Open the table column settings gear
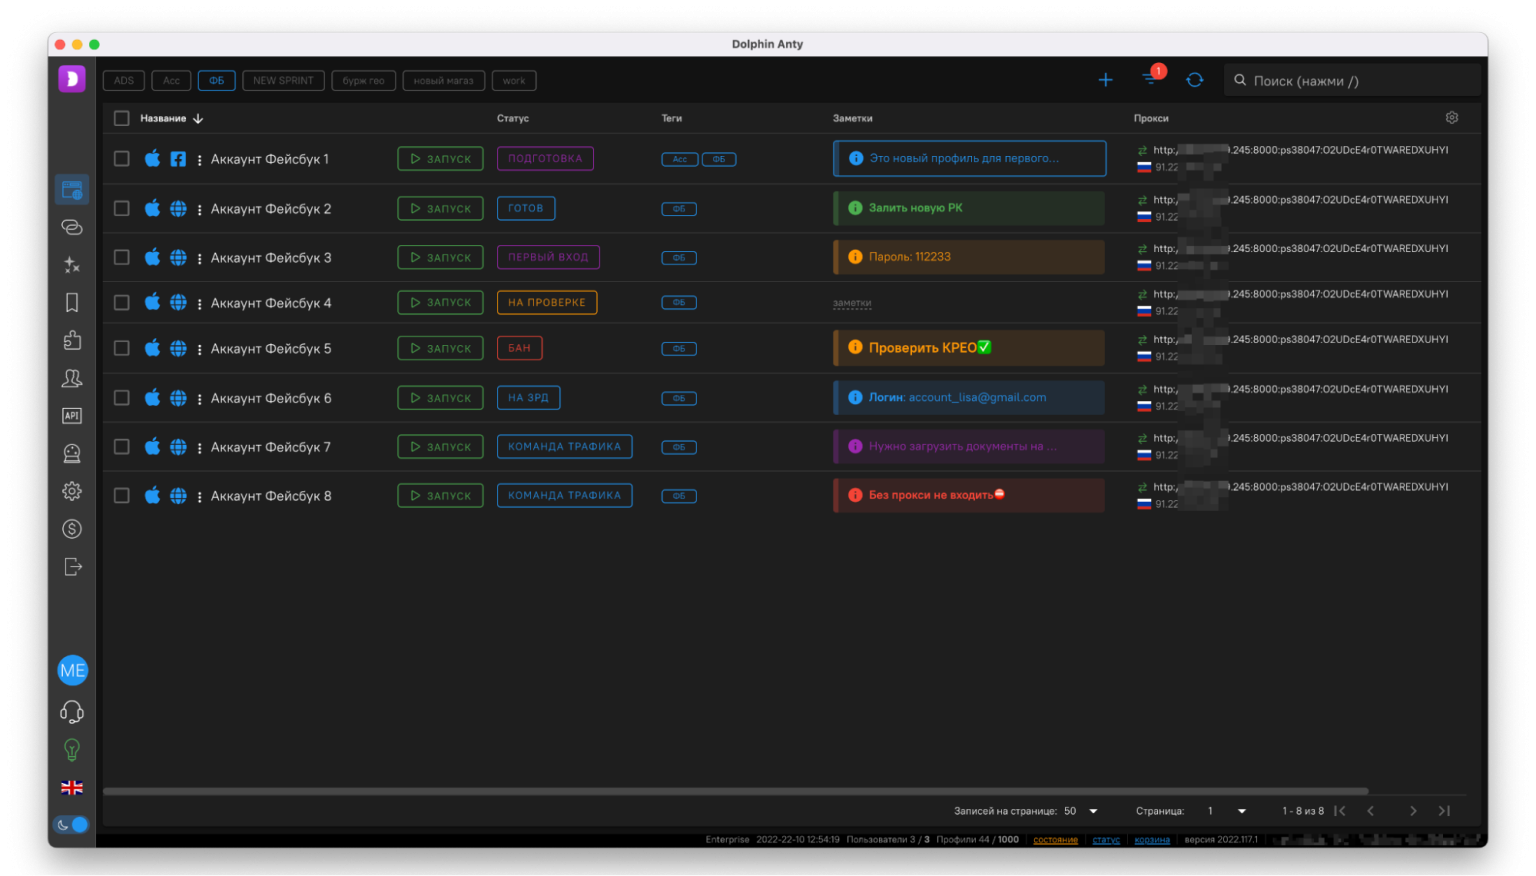The image size is (1536, 876). pyautogui.click(x=1452, y=118)
